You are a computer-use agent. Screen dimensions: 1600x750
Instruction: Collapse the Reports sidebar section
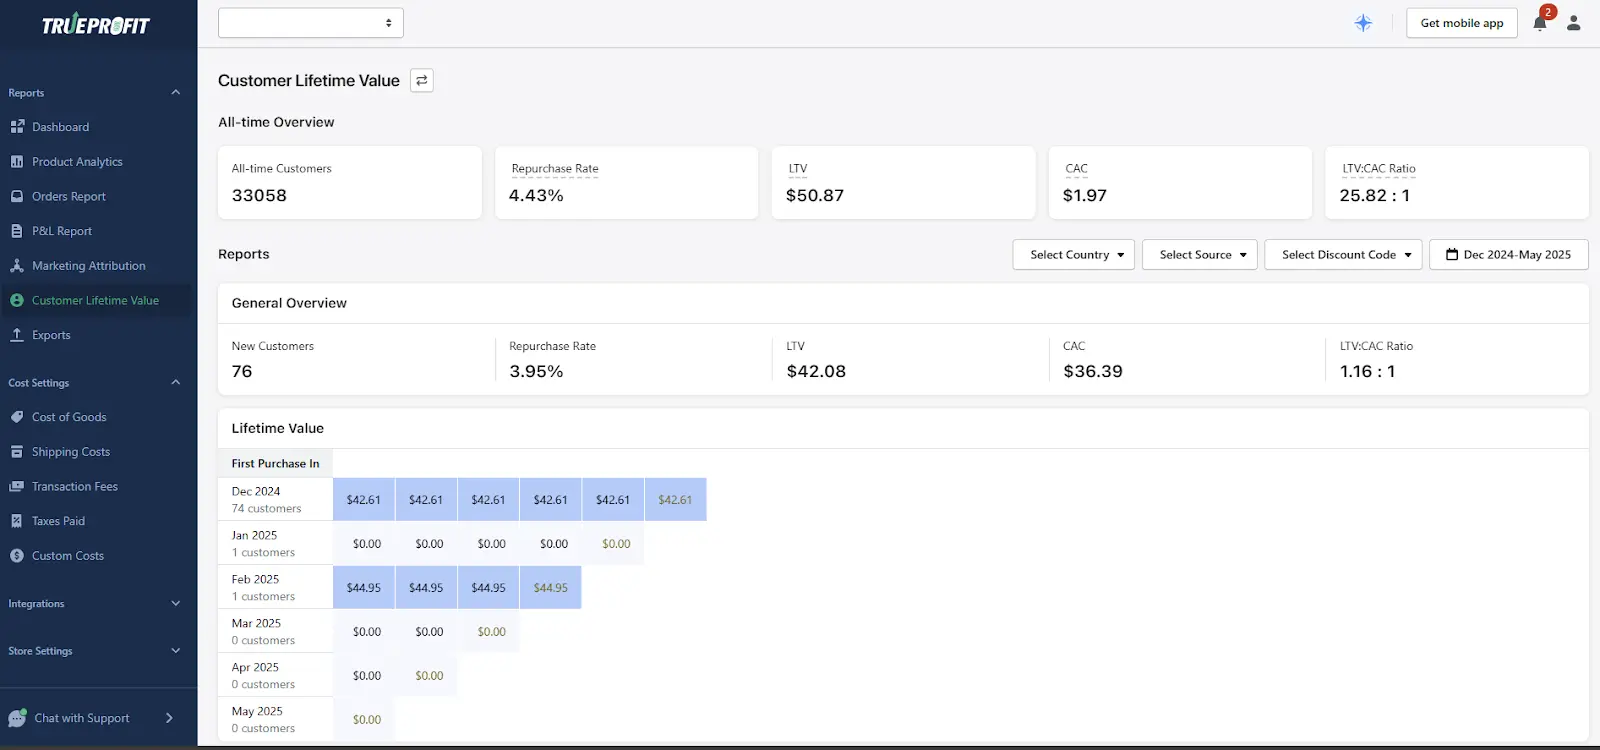176,93
